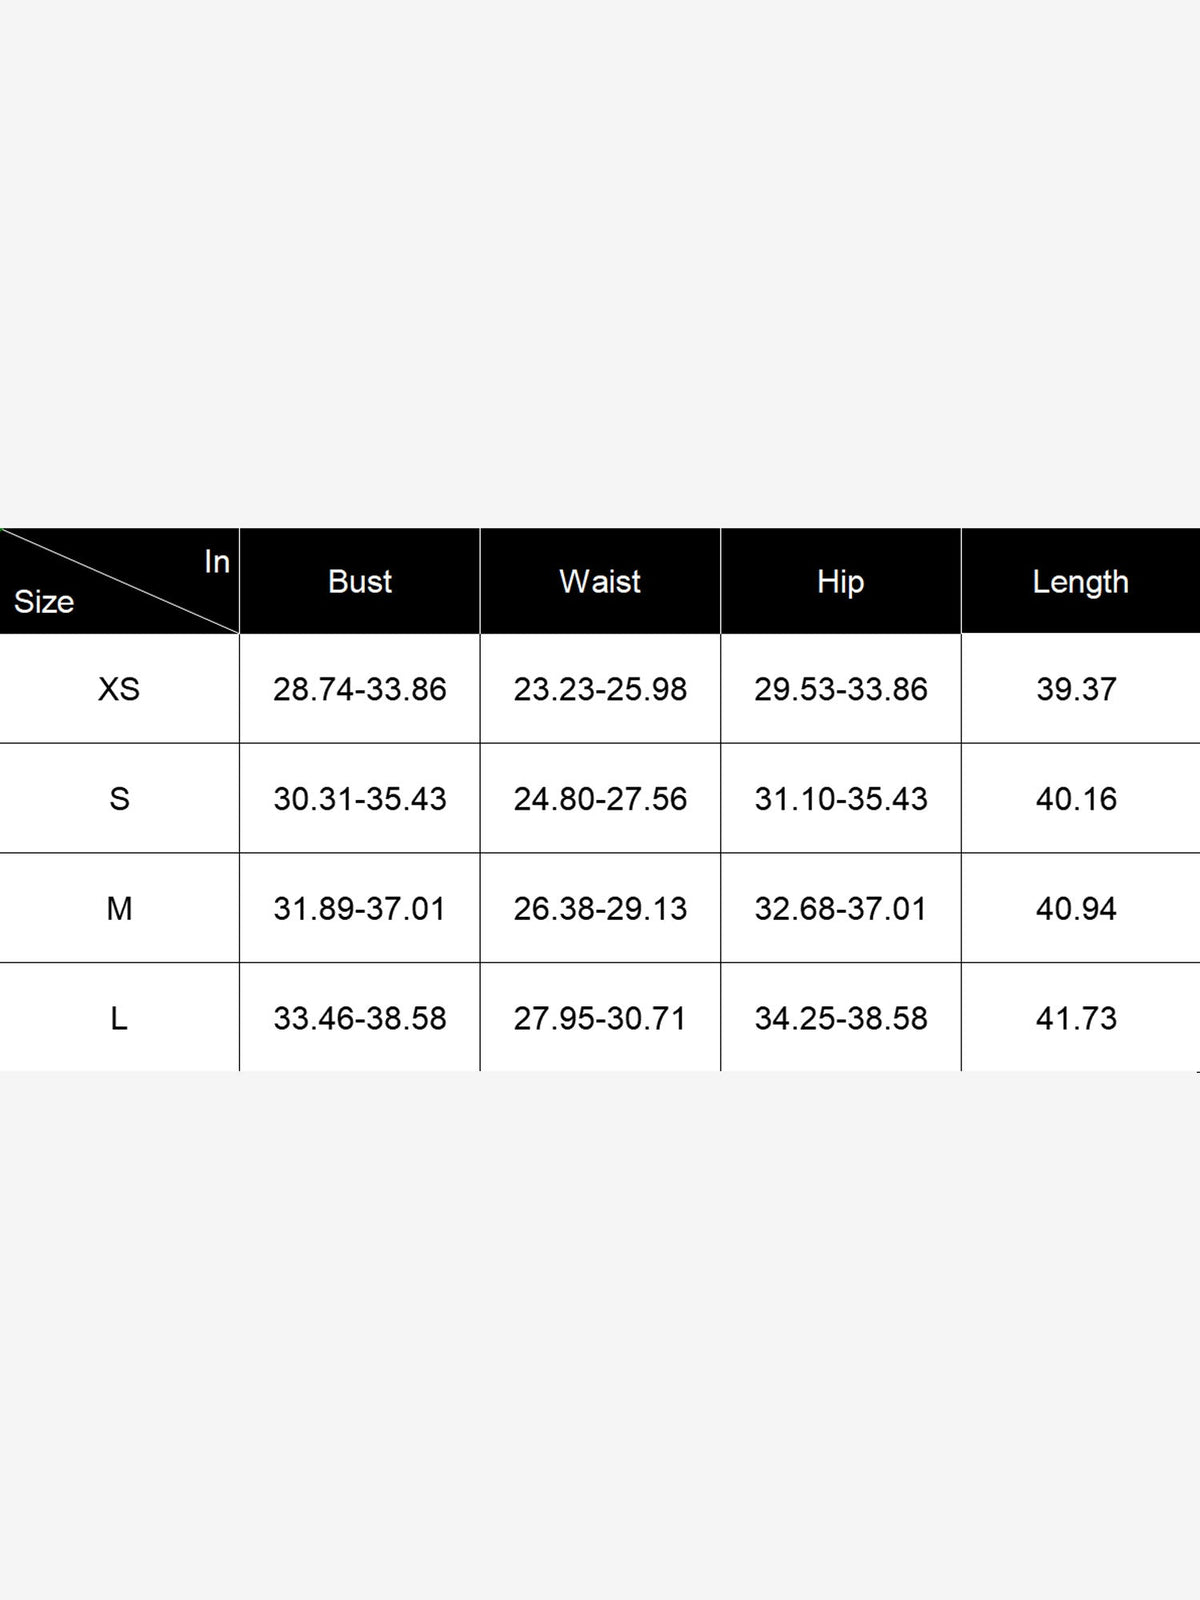Click the Length column header
The width and height of the screenshot is (1200, 1600).
coord(1081,581)
